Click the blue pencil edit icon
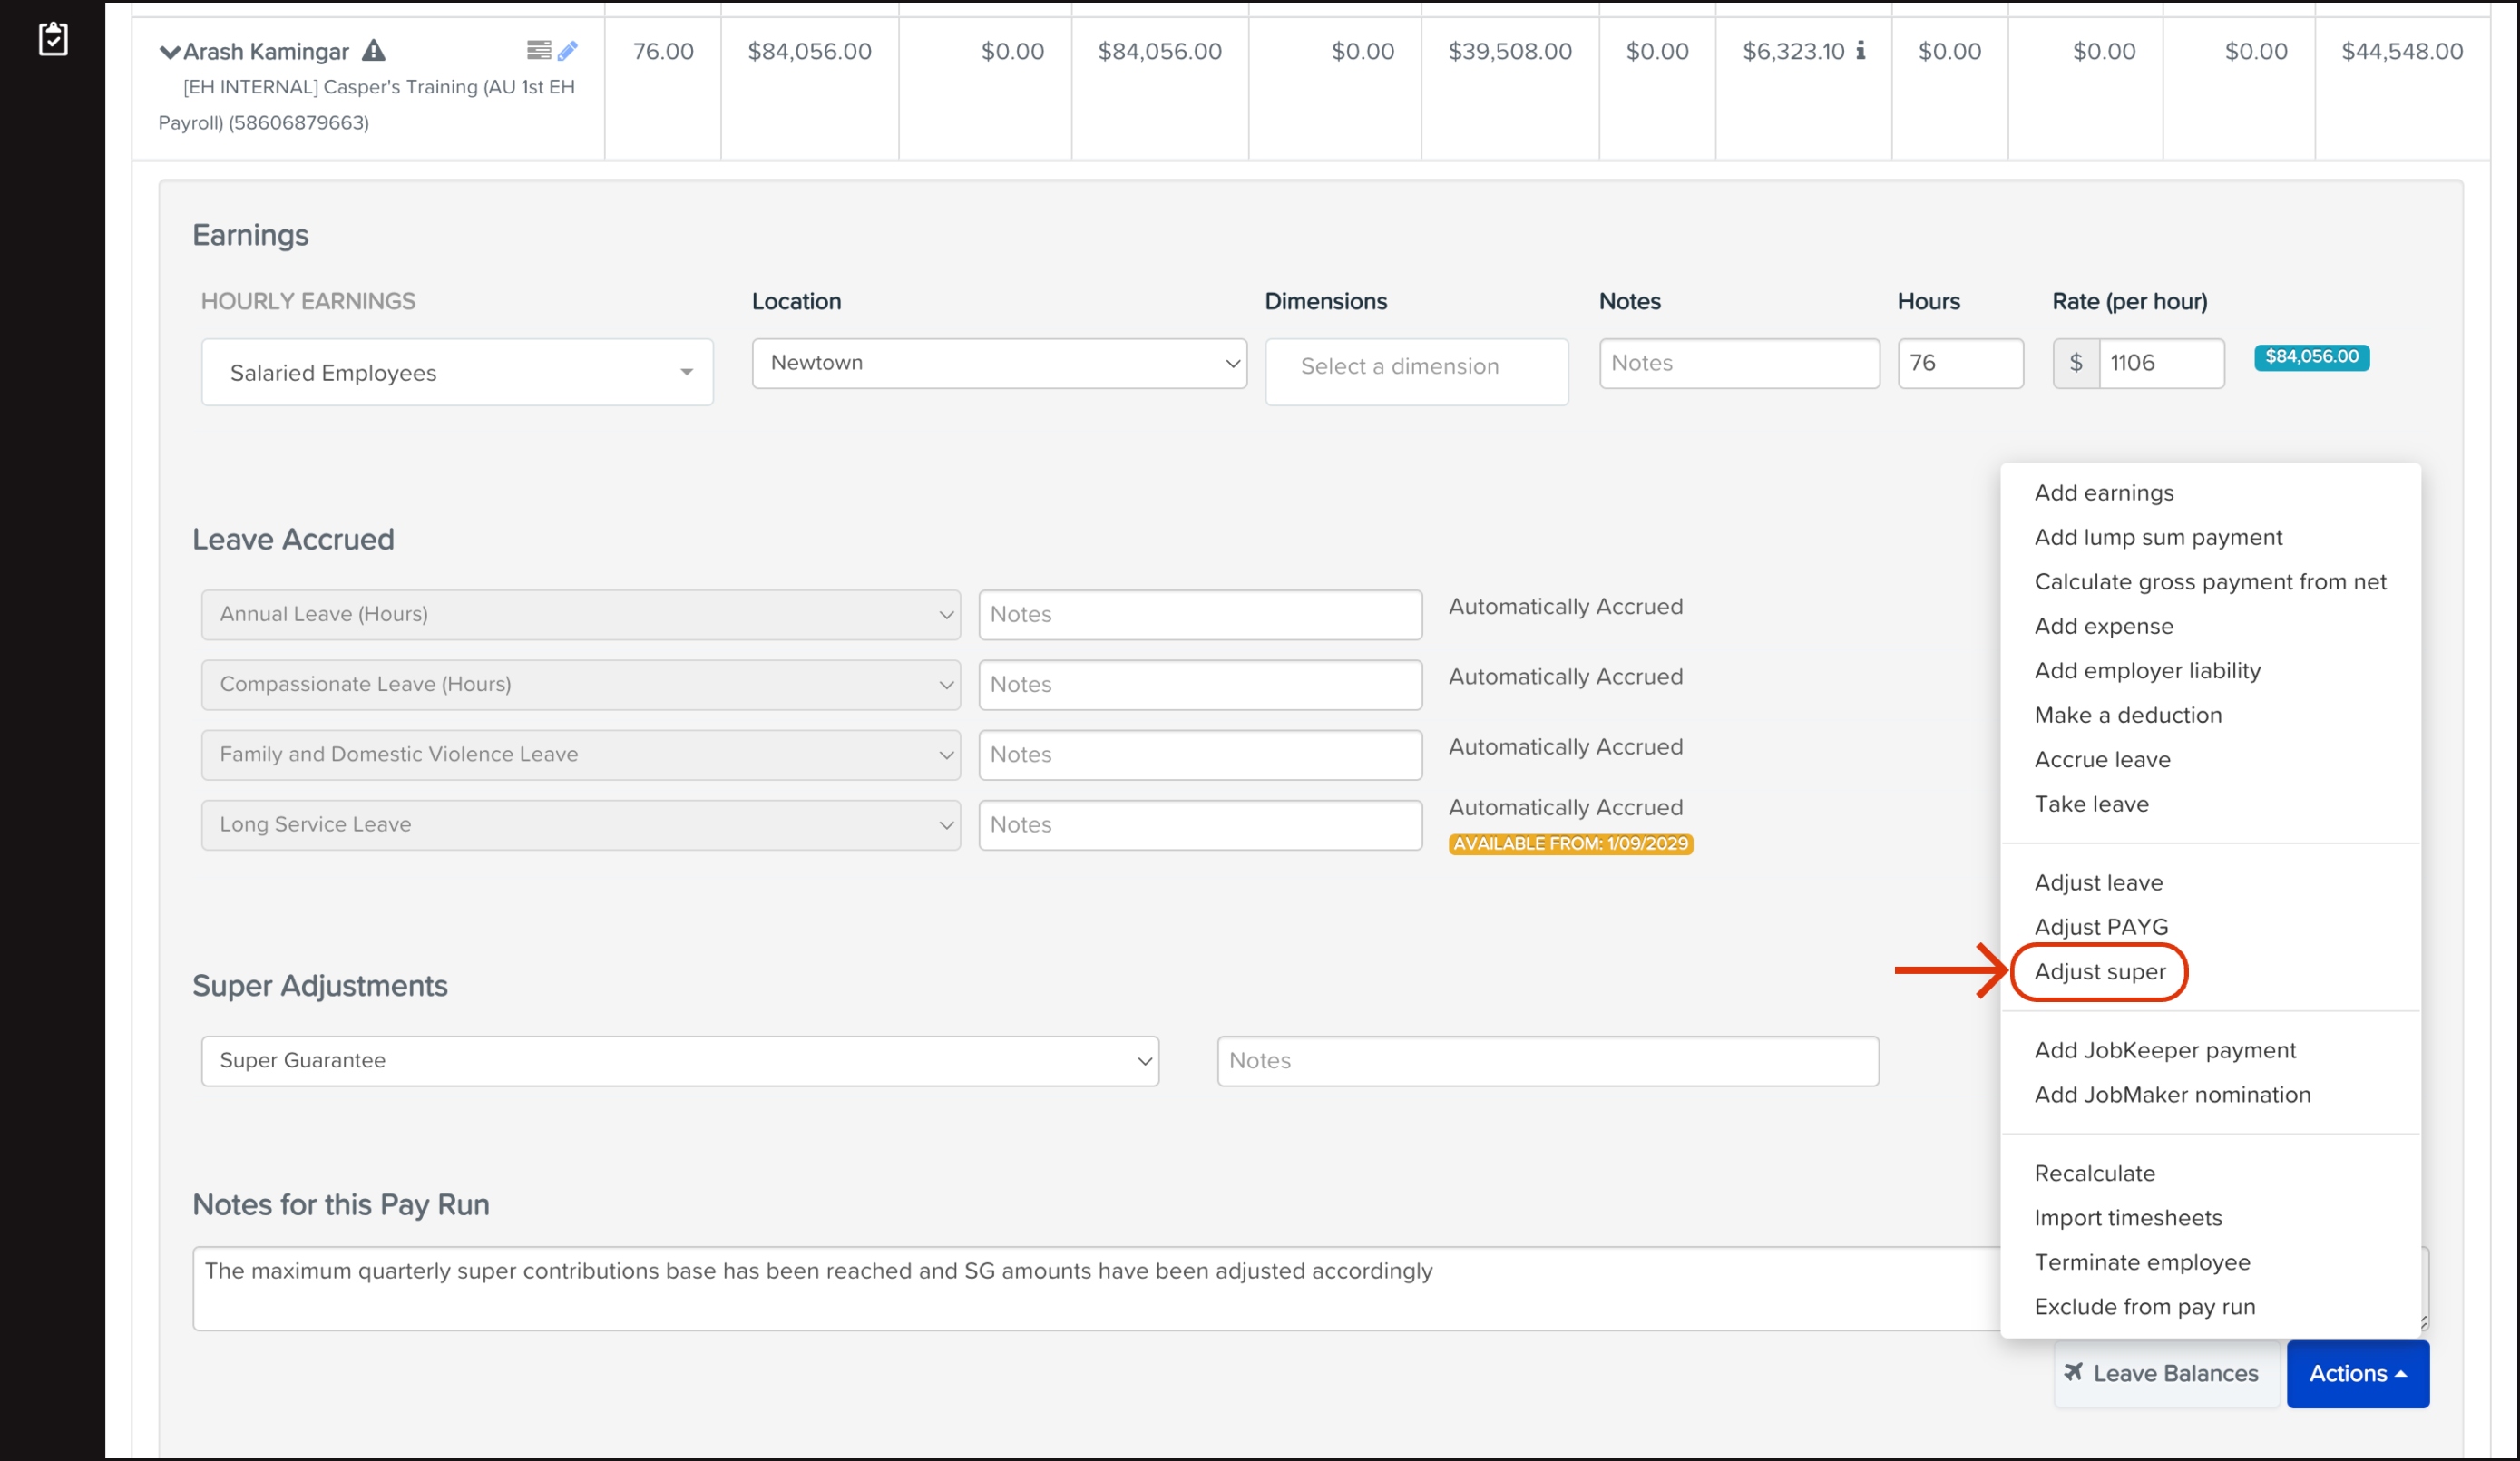Screen dimensions: 2520x1461 click(567, 50)
